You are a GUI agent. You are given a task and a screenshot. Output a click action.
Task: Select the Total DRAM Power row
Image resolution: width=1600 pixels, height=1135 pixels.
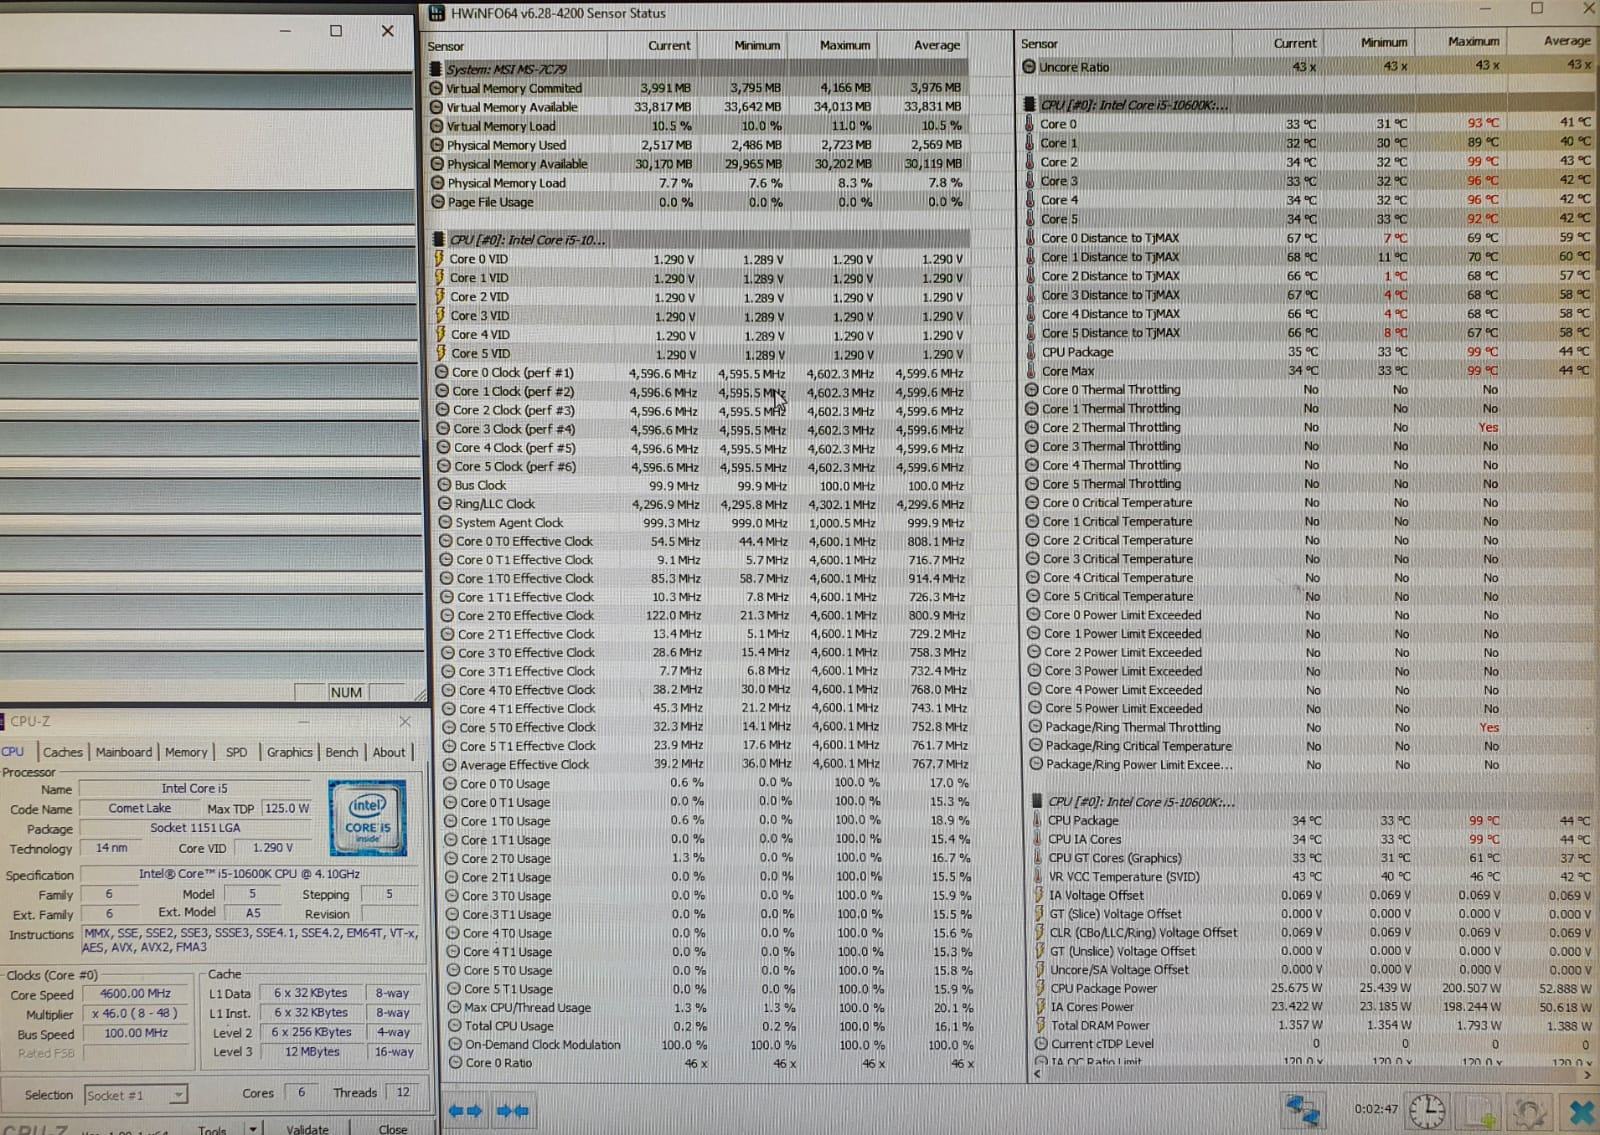(x=1315, y=1026)
